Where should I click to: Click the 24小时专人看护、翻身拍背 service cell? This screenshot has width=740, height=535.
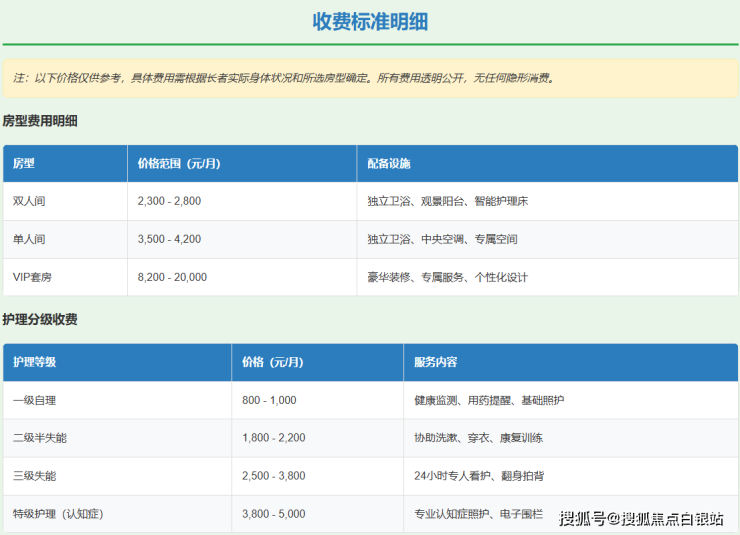(478, 476)
